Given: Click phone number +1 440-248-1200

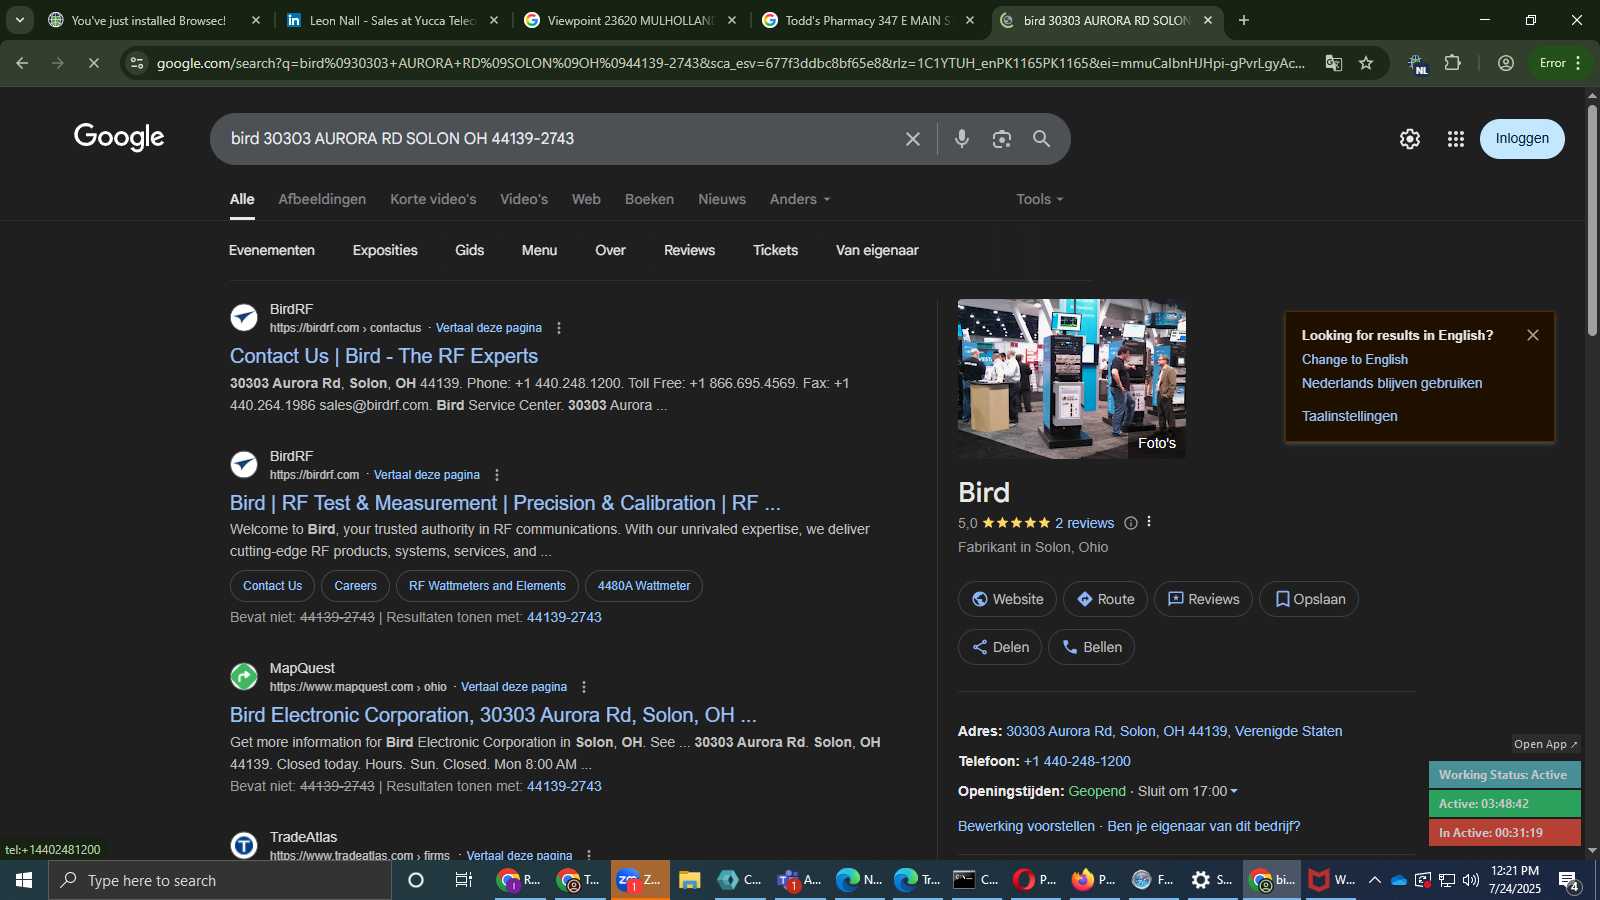Looking at the screenshot, I should click(1077, 761).
